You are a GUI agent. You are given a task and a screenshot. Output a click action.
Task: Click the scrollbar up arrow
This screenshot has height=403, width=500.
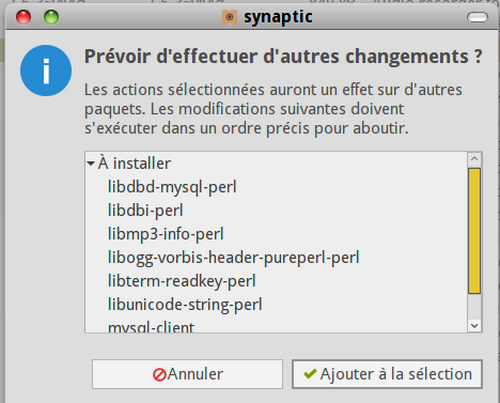pos(475,159)
